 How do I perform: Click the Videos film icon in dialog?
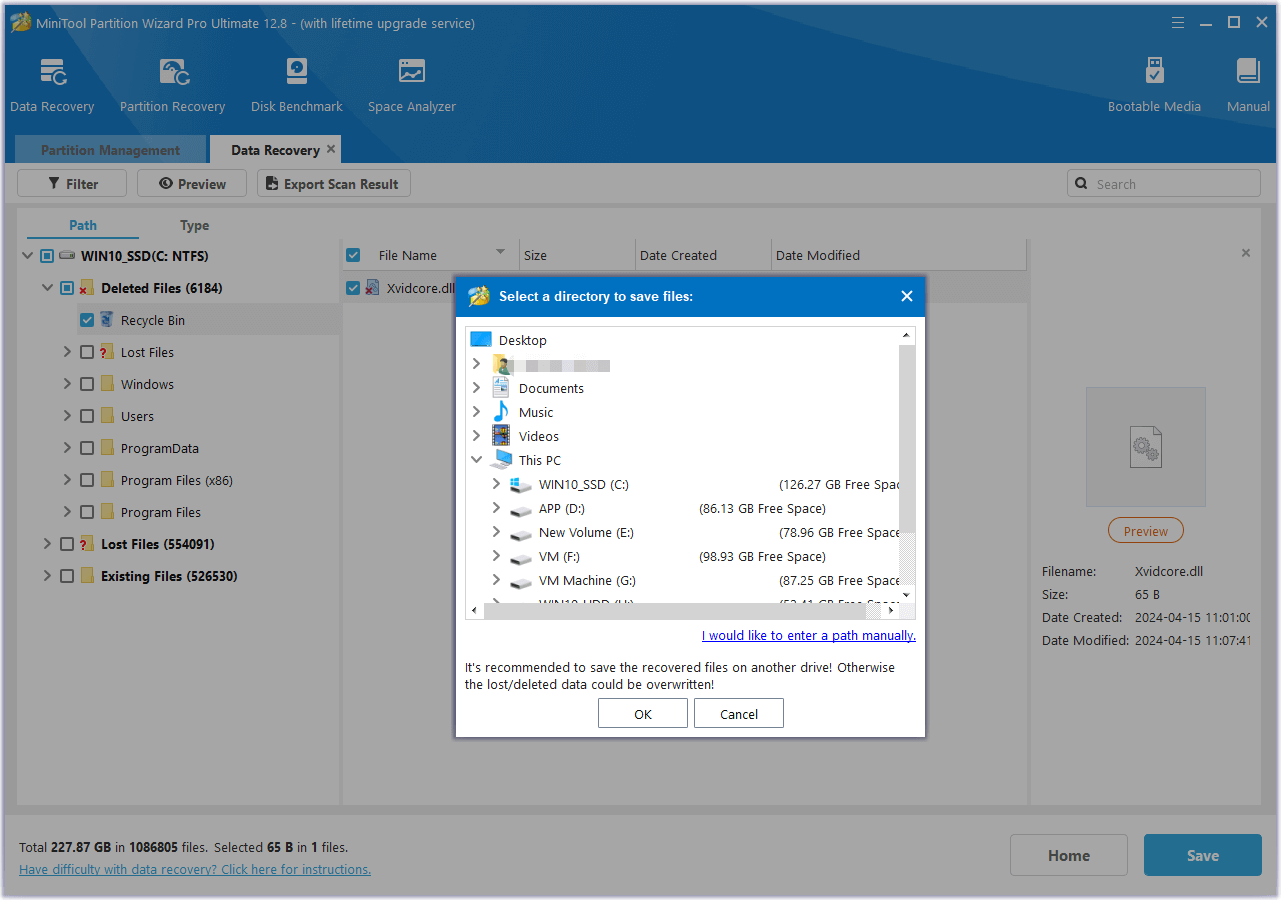(x=501, y=436)
